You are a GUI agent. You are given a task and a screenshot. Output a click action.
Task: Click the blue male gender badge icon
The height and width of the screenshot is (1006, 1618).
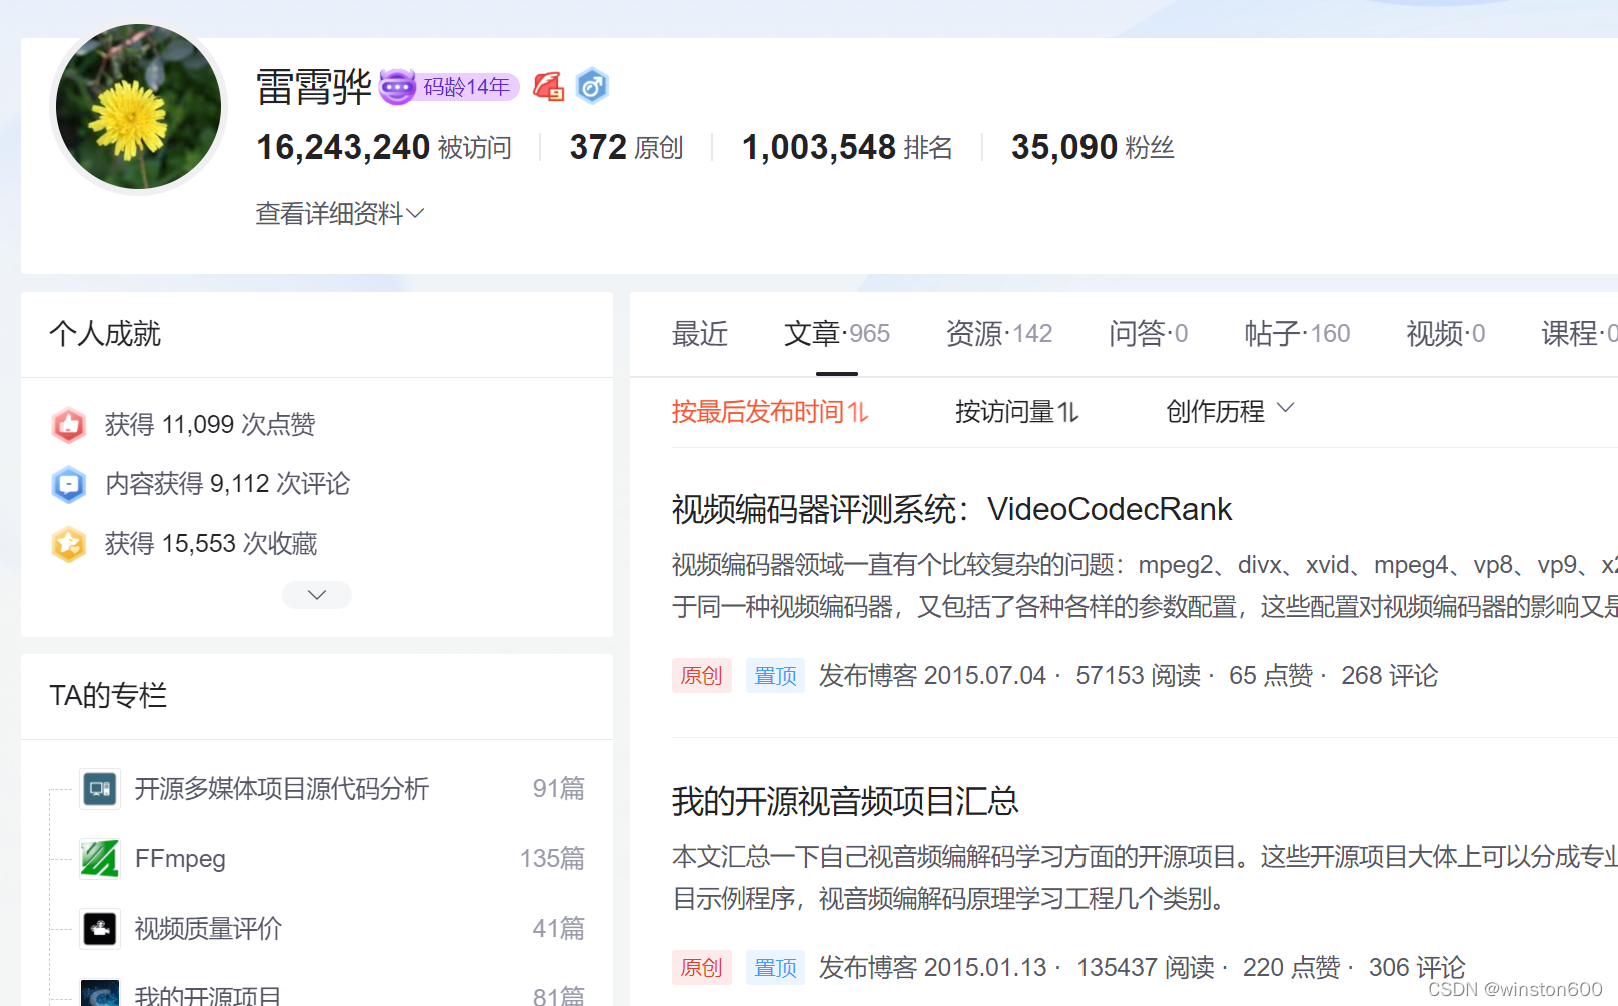click(592, 87)
